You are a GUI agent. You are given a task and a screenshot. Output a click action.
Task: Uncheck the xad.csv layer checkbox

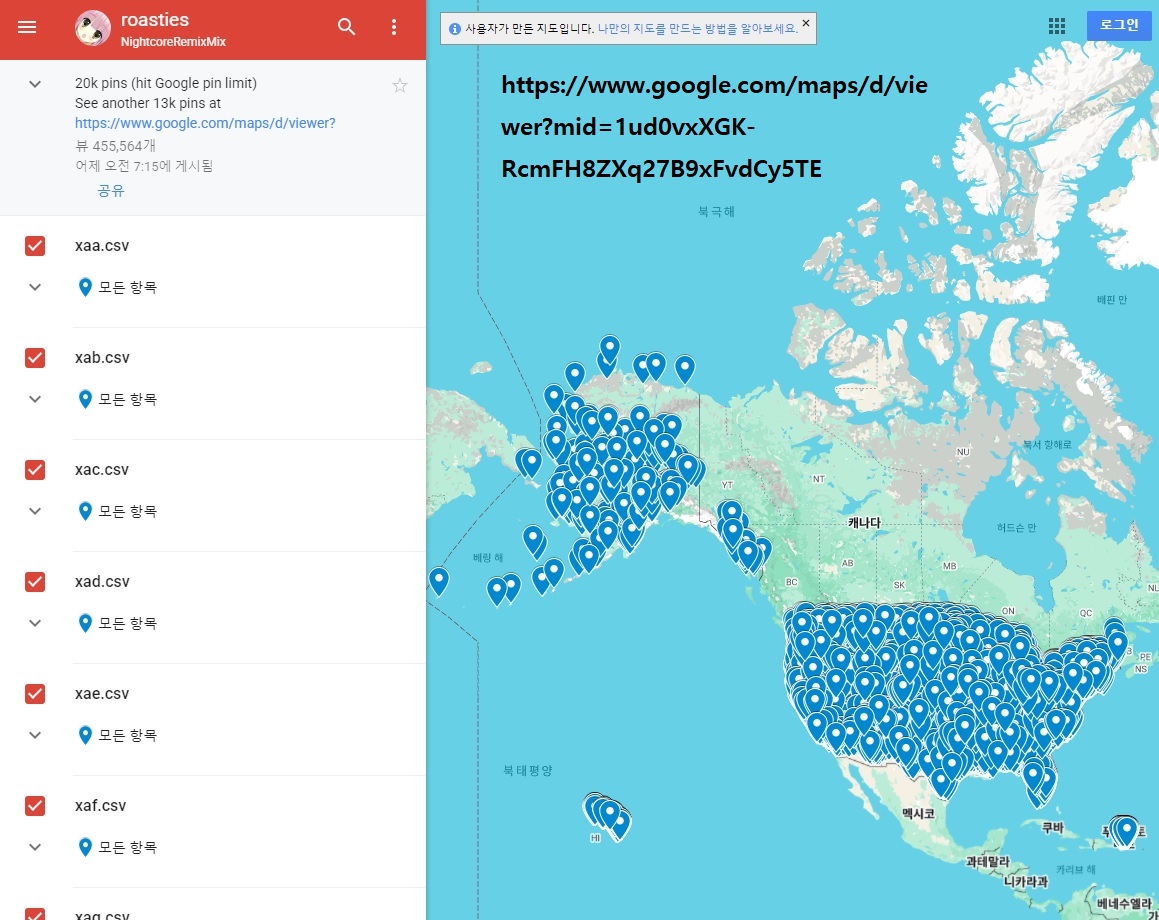[x=35, y=582]
